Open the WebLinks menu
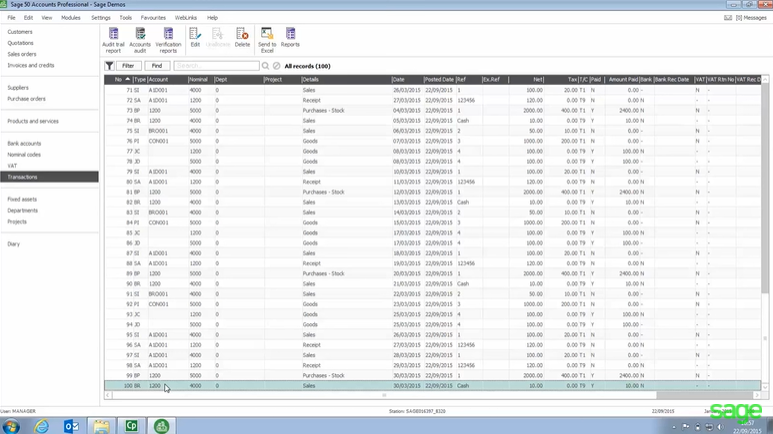 [186, 18]
